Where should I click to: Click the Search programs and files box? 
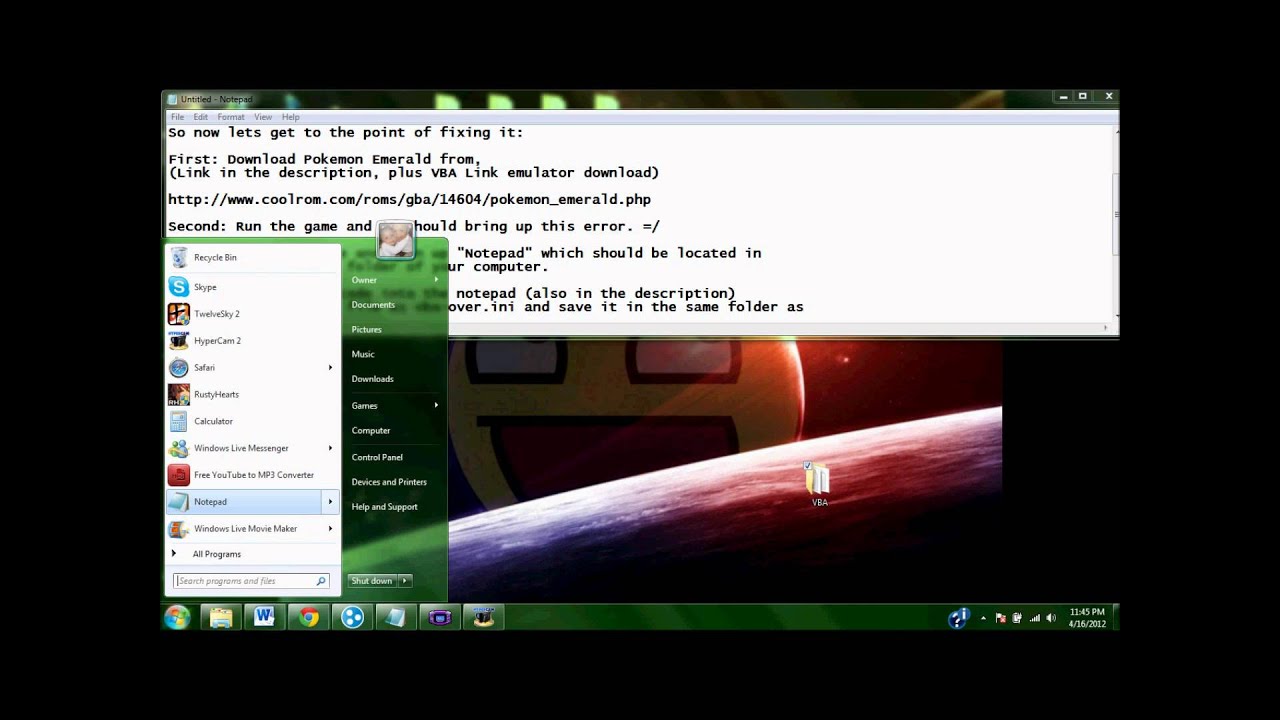[x=252, y=581]
